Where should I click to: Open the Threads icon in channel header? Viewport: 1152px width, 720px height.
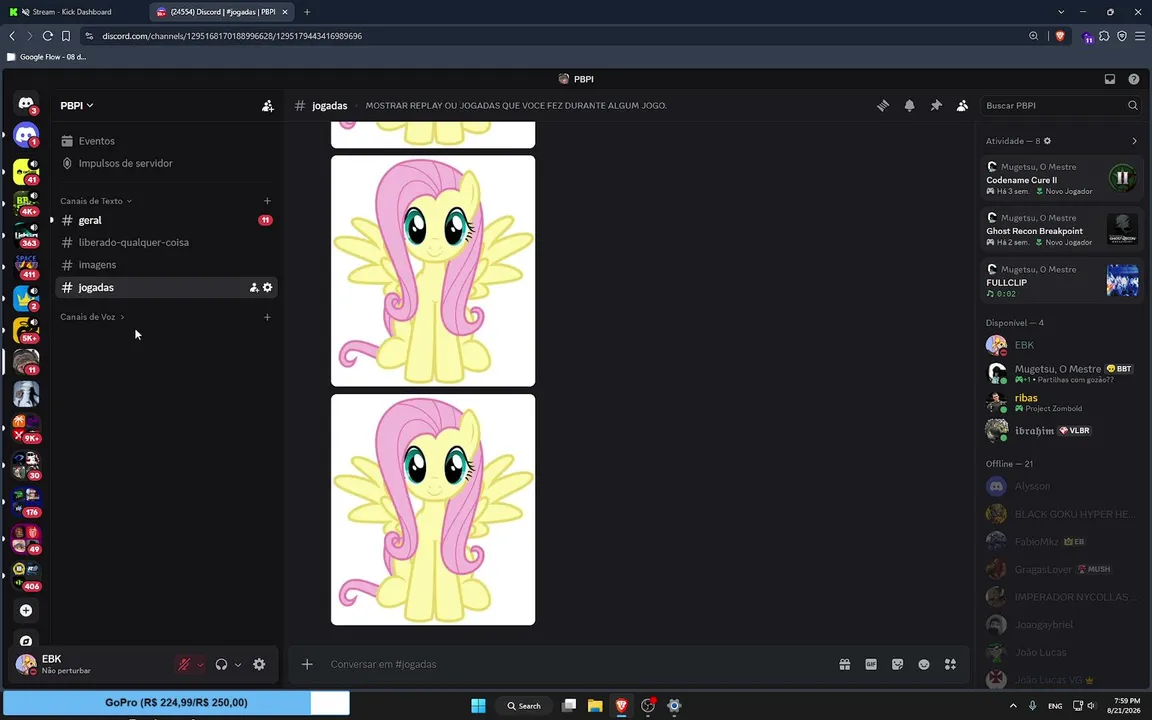point(883,106)
